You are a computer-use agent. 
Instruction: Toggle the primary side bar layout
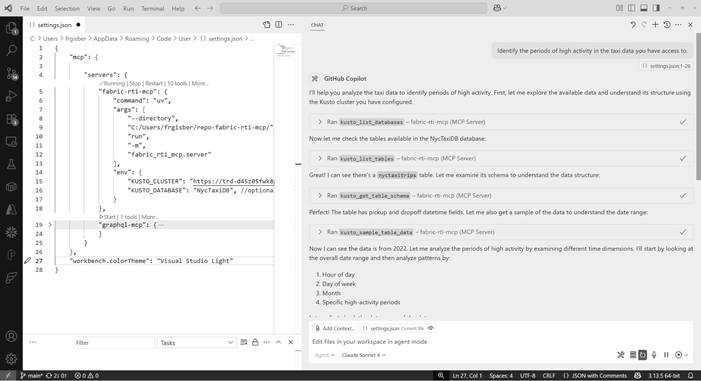(x=632, y=8)
